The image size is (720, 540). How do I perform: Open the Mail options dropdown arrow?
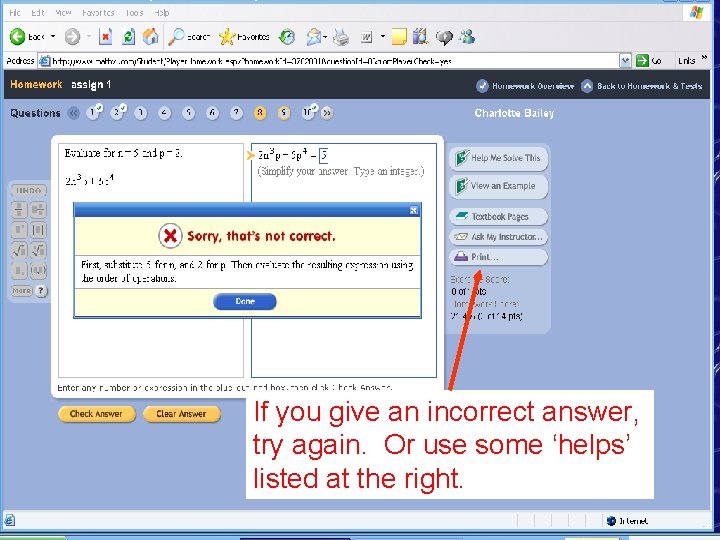click(325, 36)
